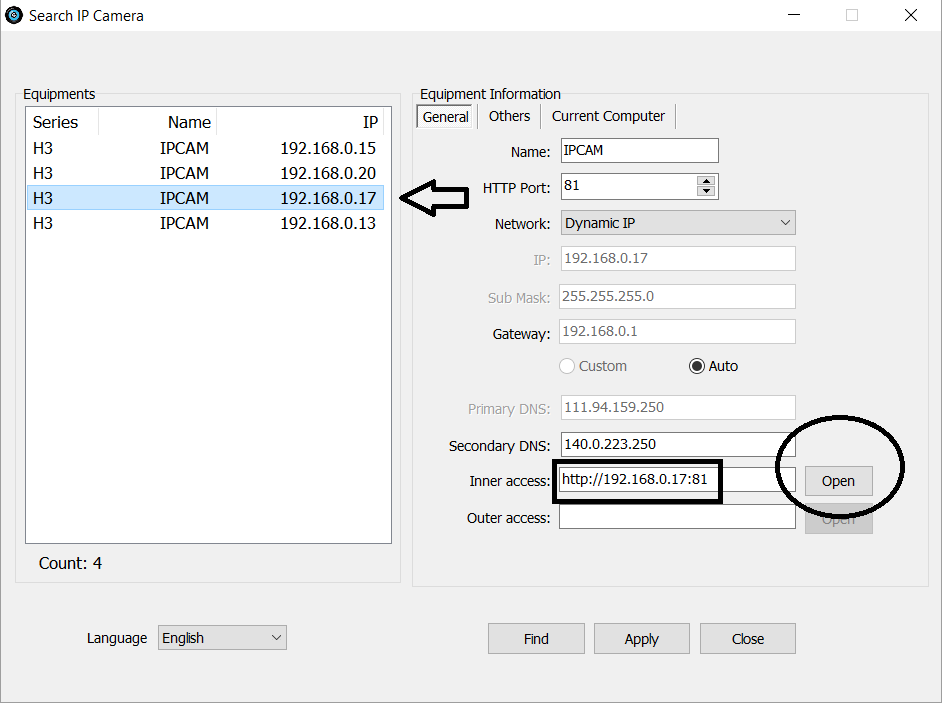Viewport: 942px width, 703px height.
Task: Expand the Network type dropdown
Action: pyautogui.click(x=678, y=223)
